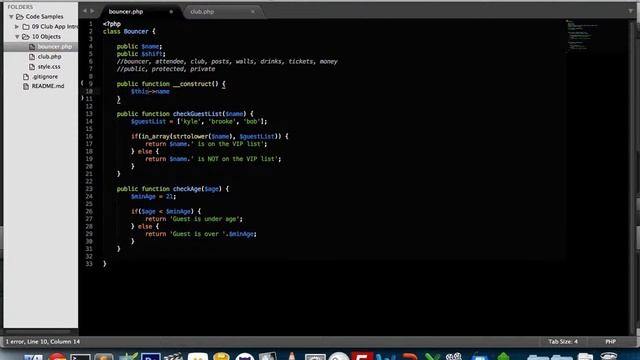
Task: Click the bouncer.php file icon in sidebar
Action: pyautogui.click(x=32, y=47)
